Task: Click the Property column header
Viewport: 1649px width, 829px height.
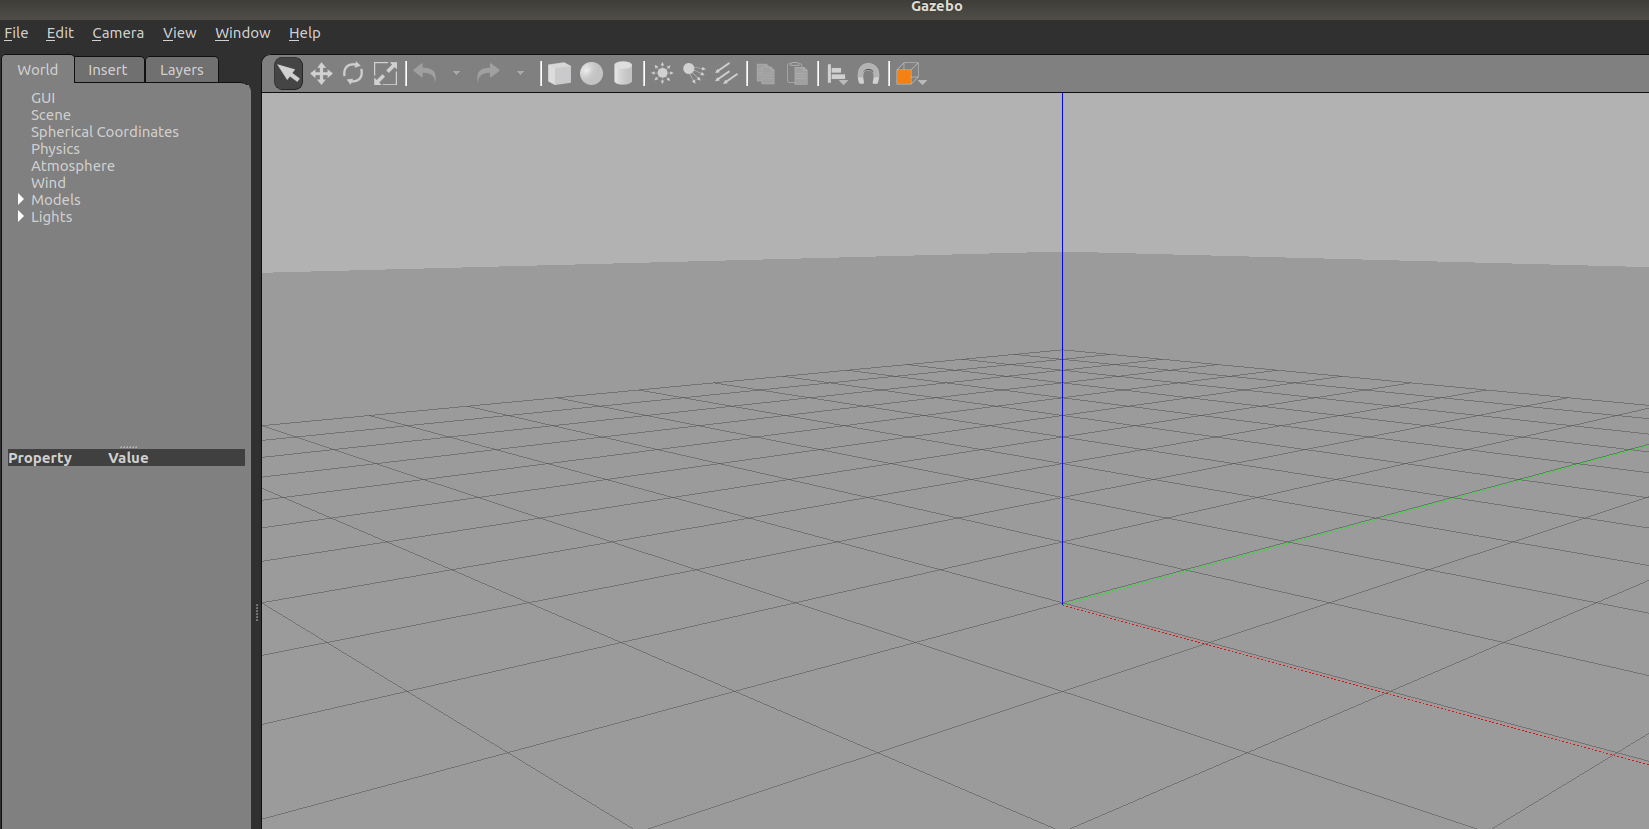Action: click(x=40, y=458)
